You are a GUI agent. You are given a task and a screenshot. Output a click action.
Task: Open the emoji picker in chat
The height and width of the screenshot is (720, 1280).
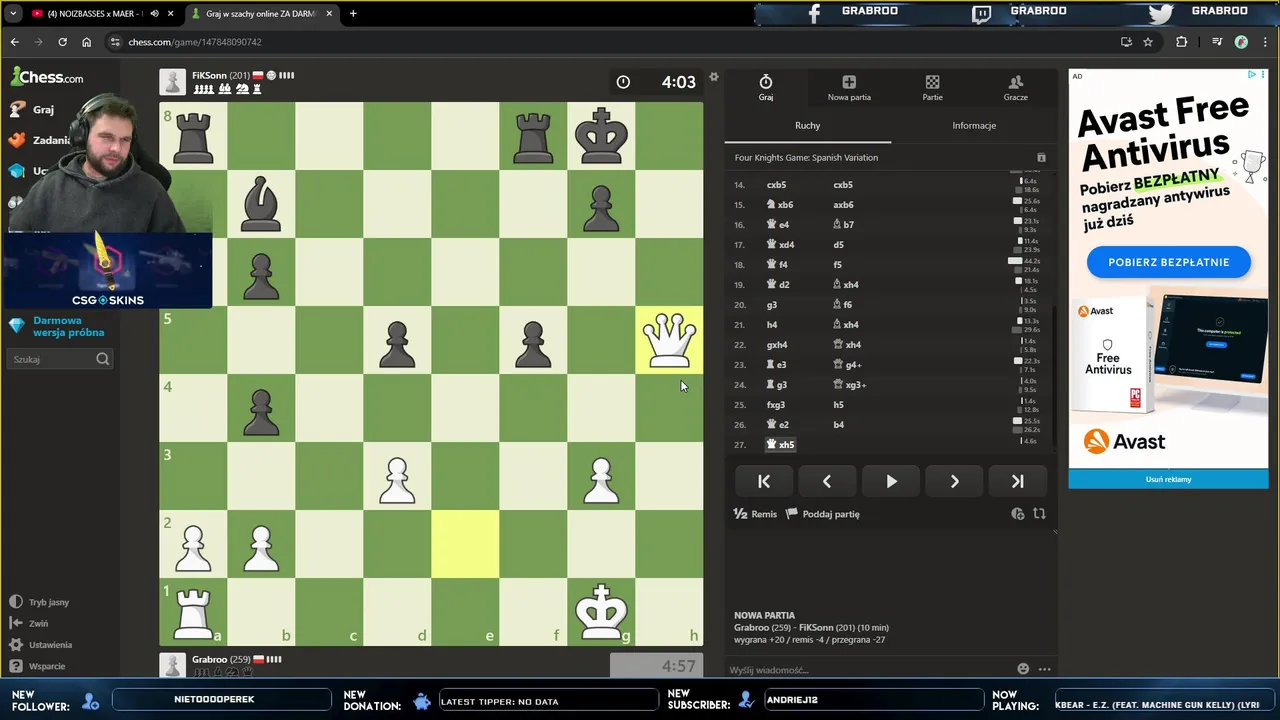click(x=1023, y=669)
